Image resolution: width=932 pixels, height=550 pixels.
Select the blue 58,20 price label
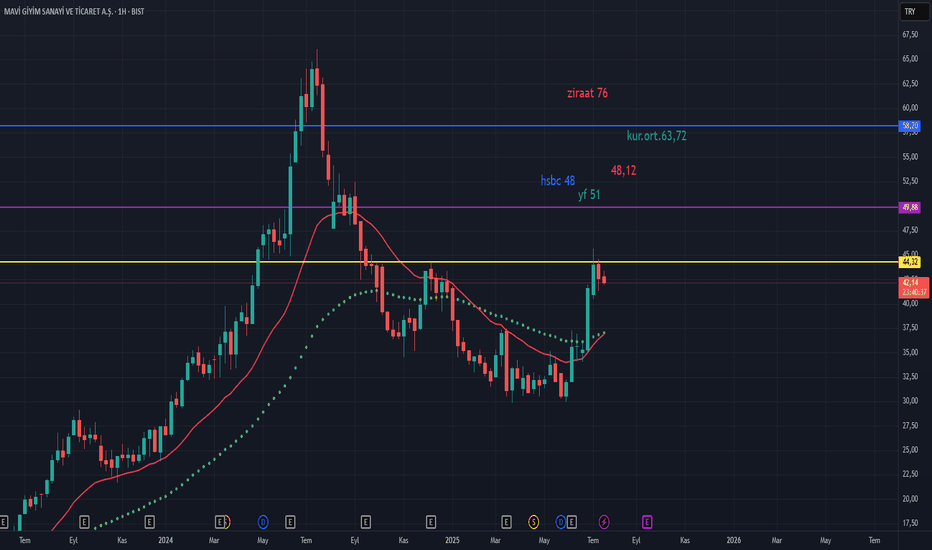coord(910,125)
